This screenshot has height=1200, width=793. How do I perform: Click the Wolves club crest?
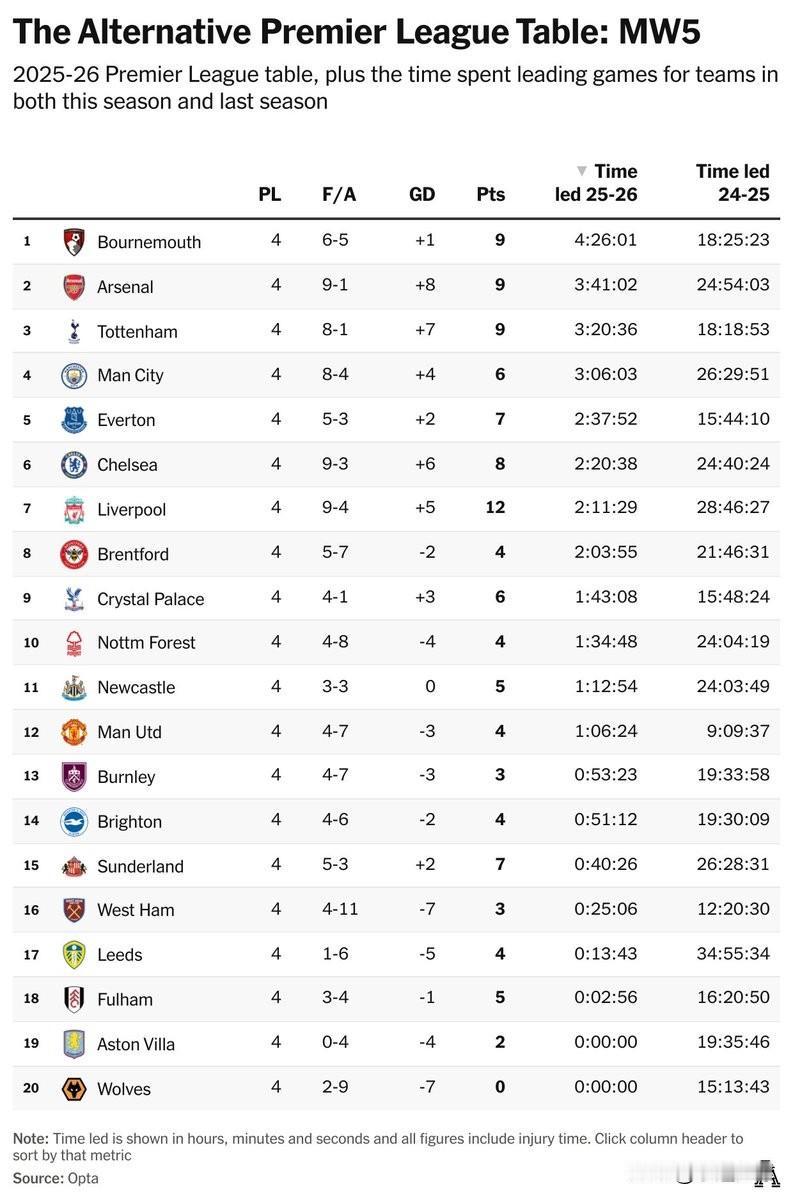(x=74, y=1088)
